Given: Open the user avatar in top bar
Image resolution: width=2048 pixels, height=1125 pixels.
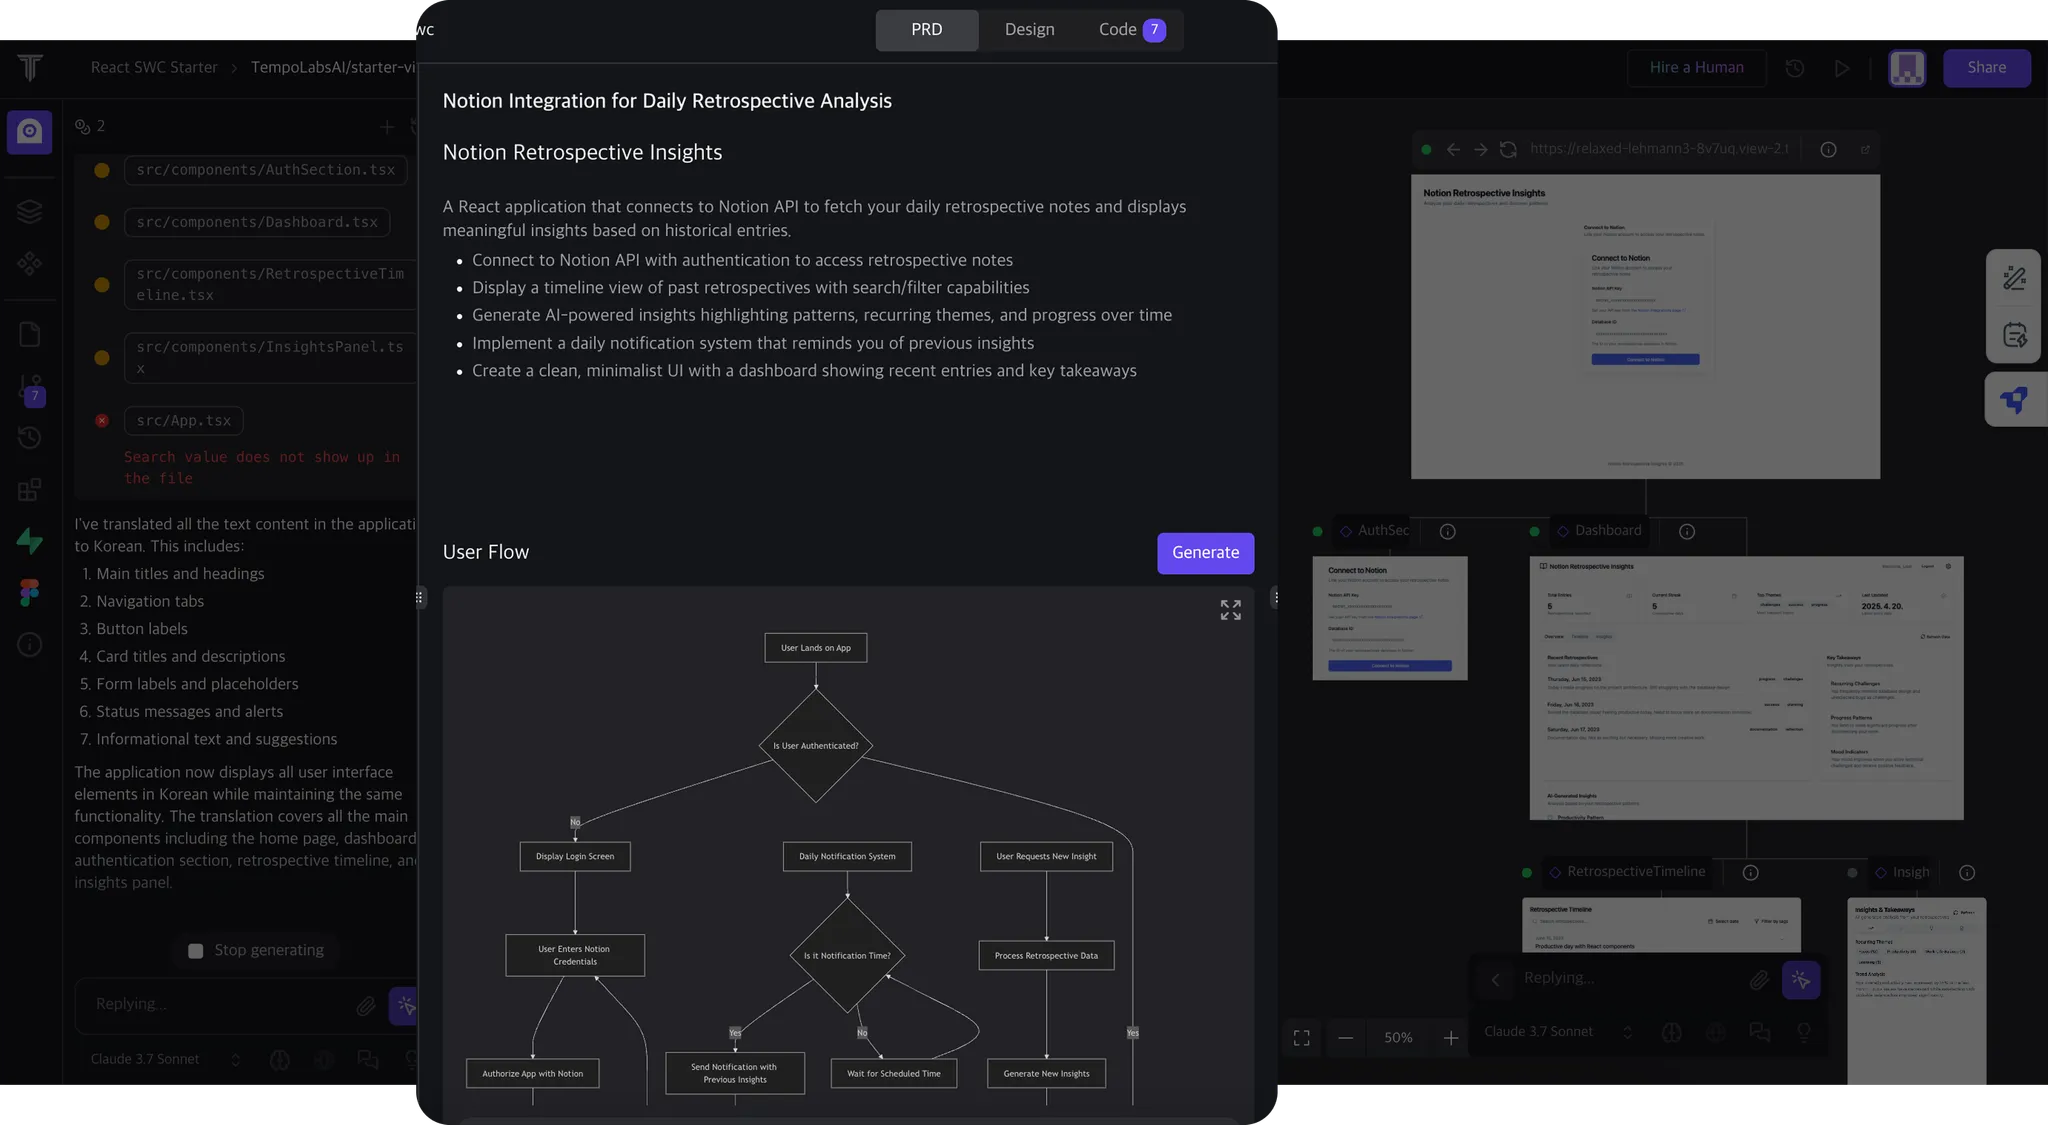Looking at the screenshot, I should [1907, 68].
